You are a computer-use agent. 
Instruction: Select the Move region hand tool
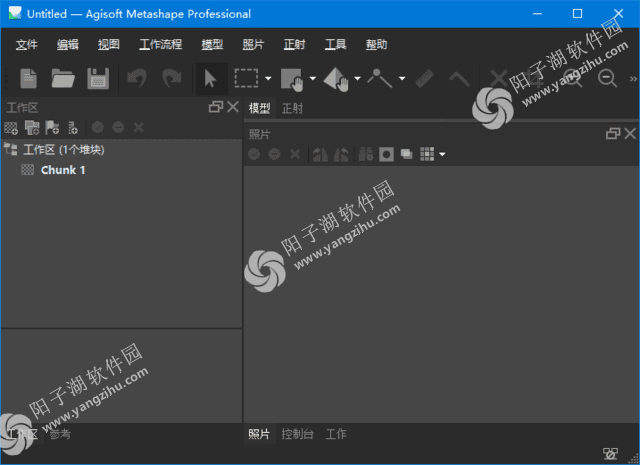(292, 79)
